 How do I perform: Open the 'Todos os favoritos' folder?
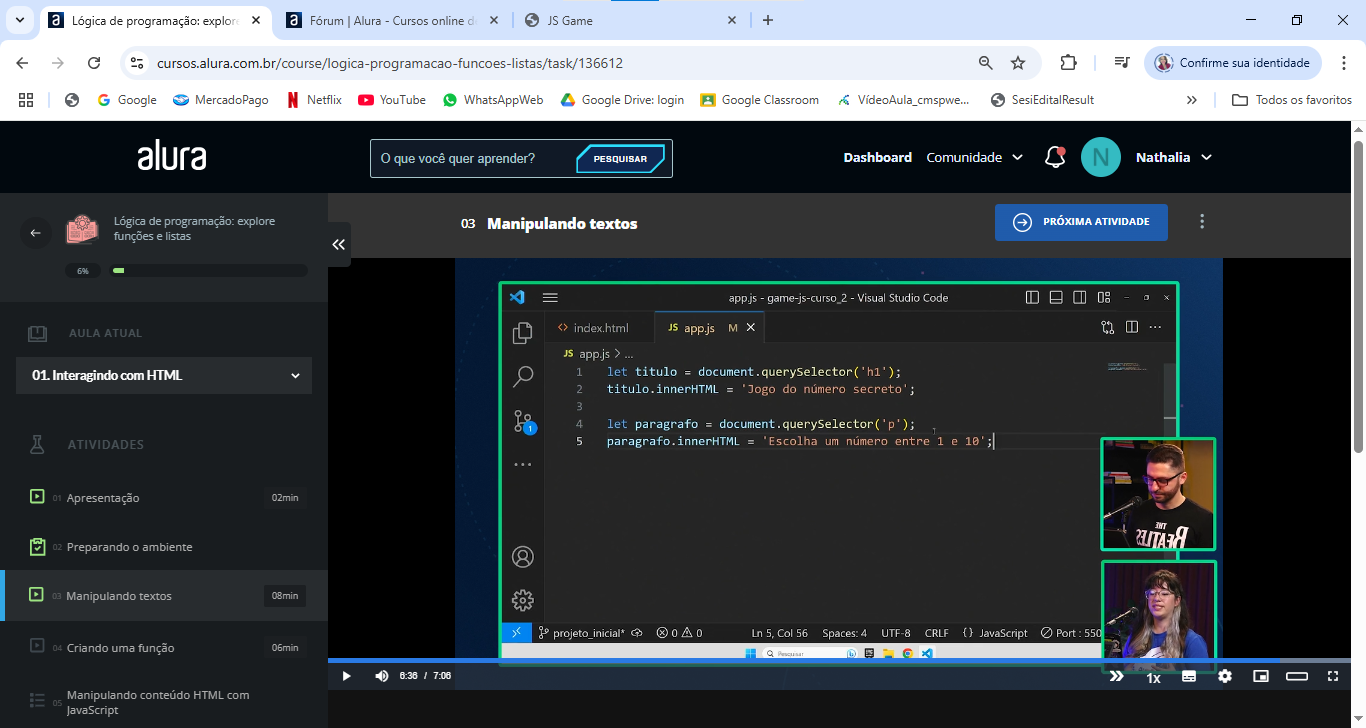(1292, 100)
